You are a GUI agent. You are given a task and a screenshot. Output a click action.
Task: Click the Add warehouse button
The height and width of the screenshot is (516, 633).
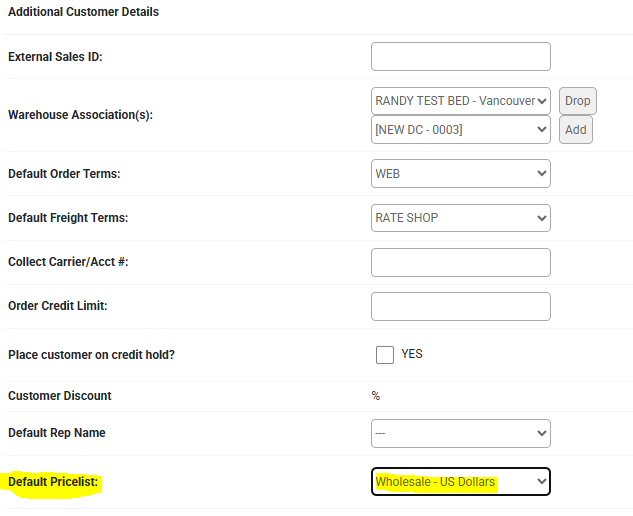coord(576,130)
